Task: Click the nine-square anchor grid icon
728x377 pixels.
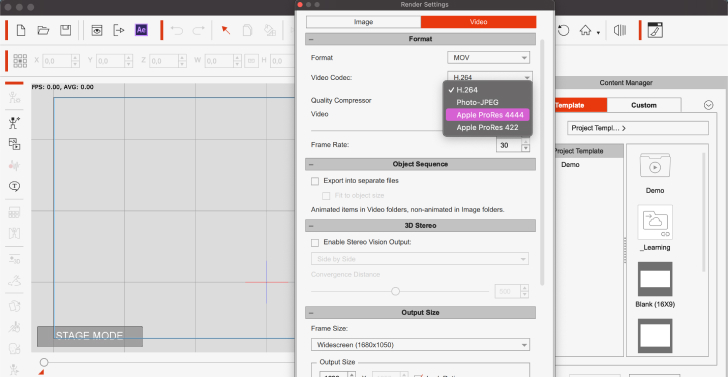Action: coord(20,61)
